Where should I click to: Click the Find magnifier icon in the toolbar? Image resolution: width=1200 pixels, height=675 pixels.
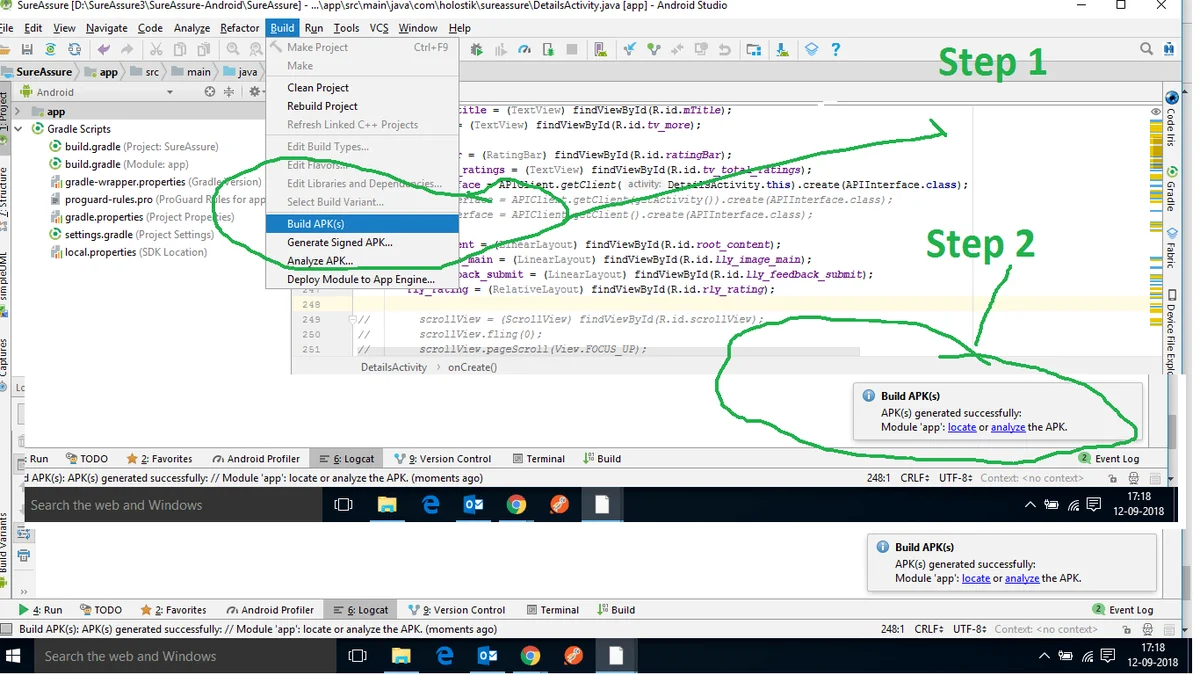232,49
